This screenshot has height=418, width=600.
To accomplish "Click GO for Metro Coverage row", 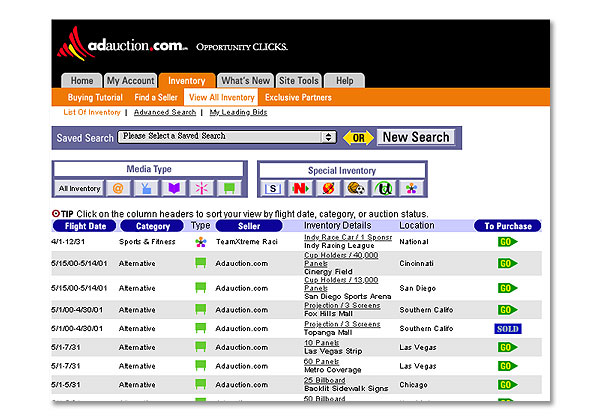I will [x=507, y=366].
